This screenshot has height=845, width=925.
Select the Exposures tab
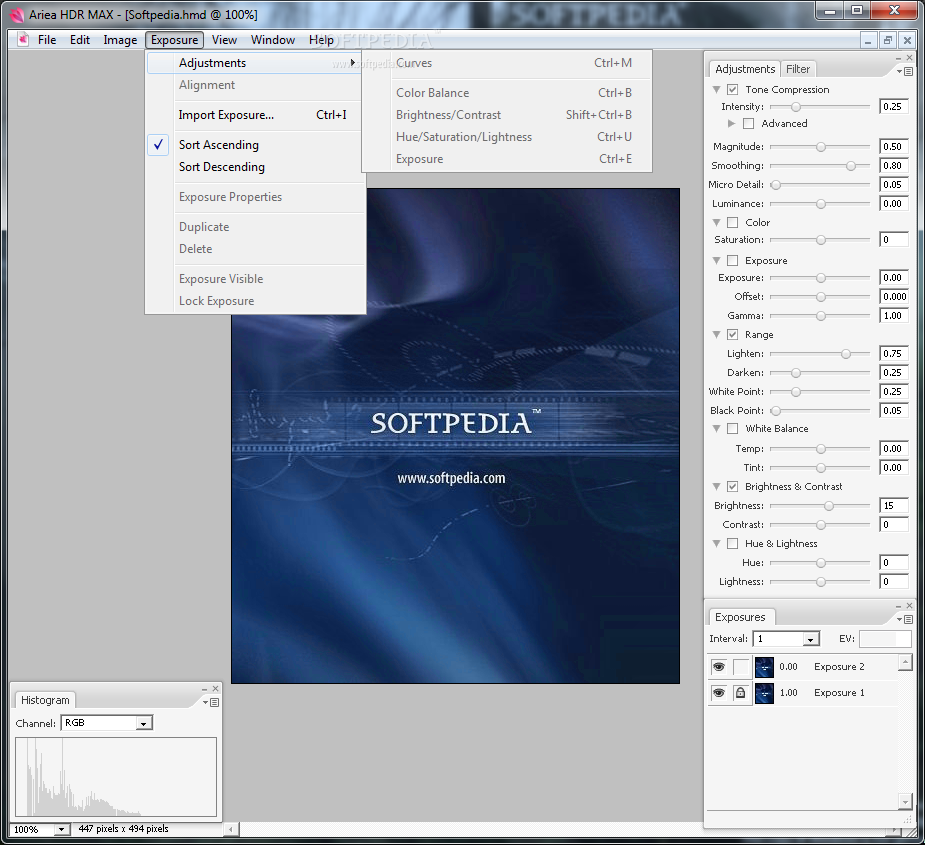pyautogui.click(x=740, y=617)
